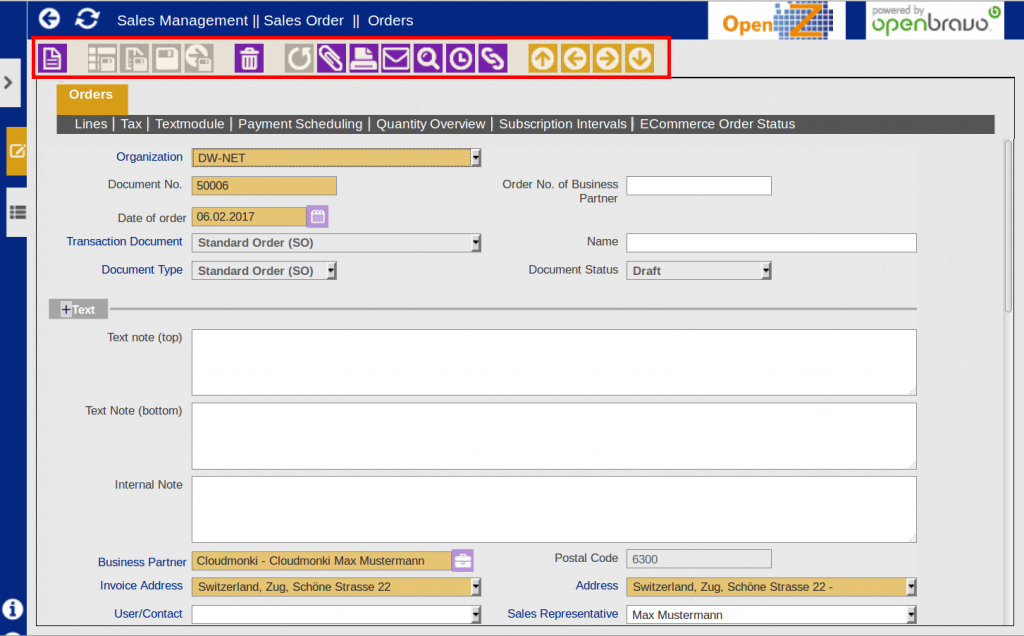Screen dimensions: 1024x636
Task: Click the Invoice Address label link
Action: pyautogui.click(x=141, y=586)
